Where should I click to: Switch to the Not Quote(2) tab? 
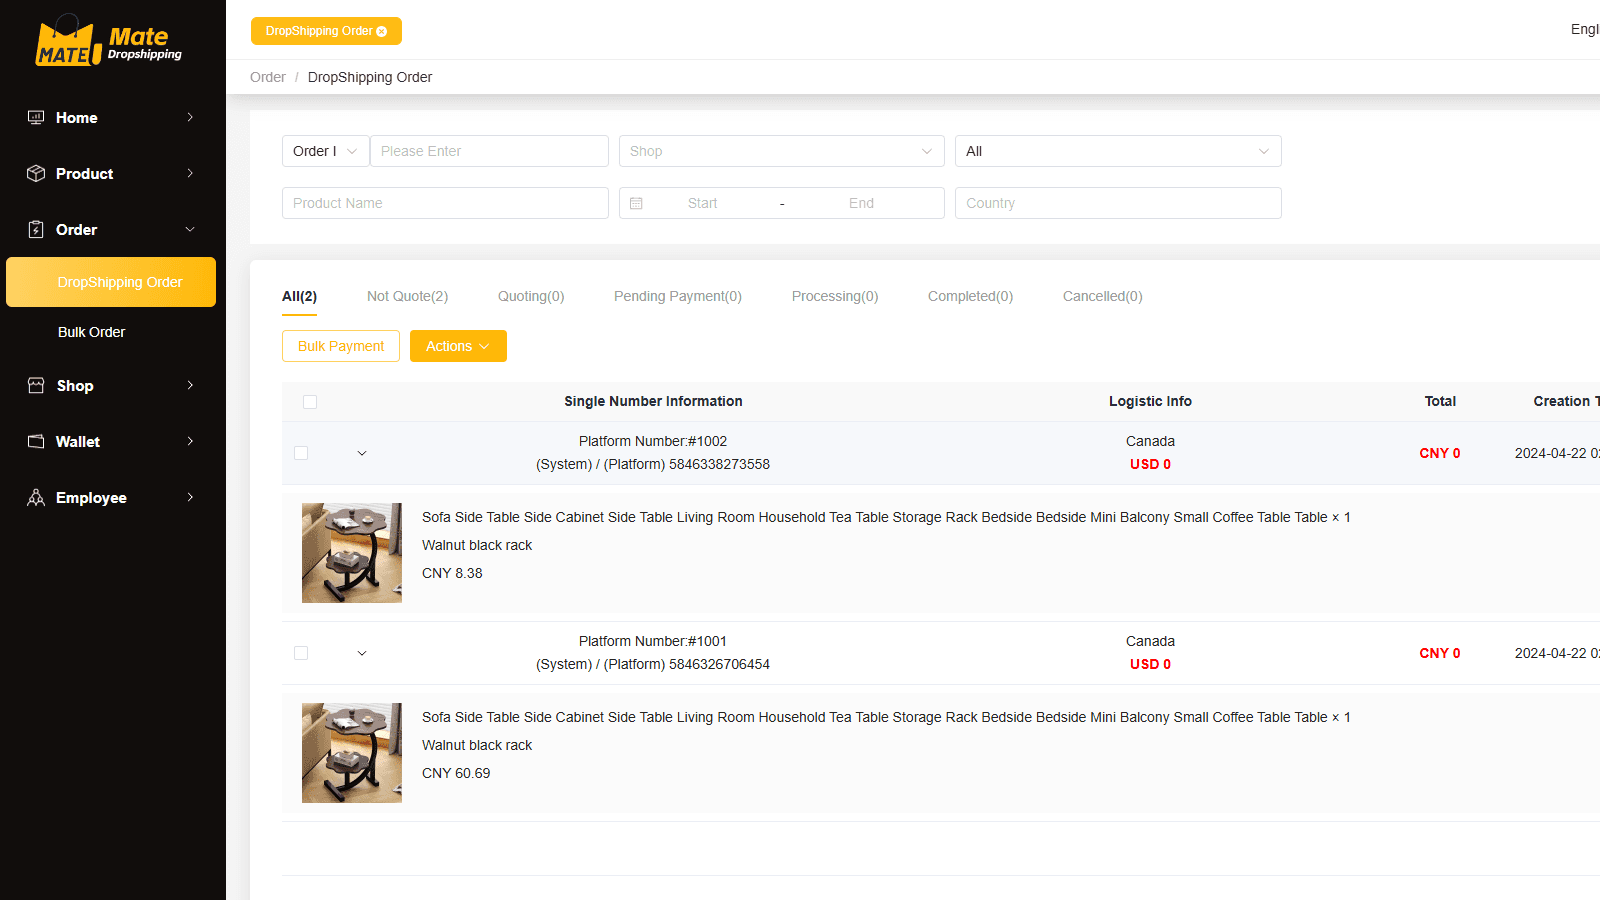tap(407, 296)
